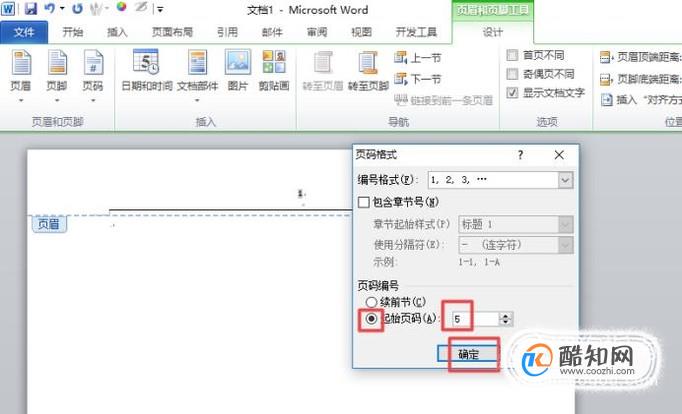Screen dimensions: 682x414
Task: Switch to 开发工具 tab
Action: pyautogui.click(x=416, y=32)
